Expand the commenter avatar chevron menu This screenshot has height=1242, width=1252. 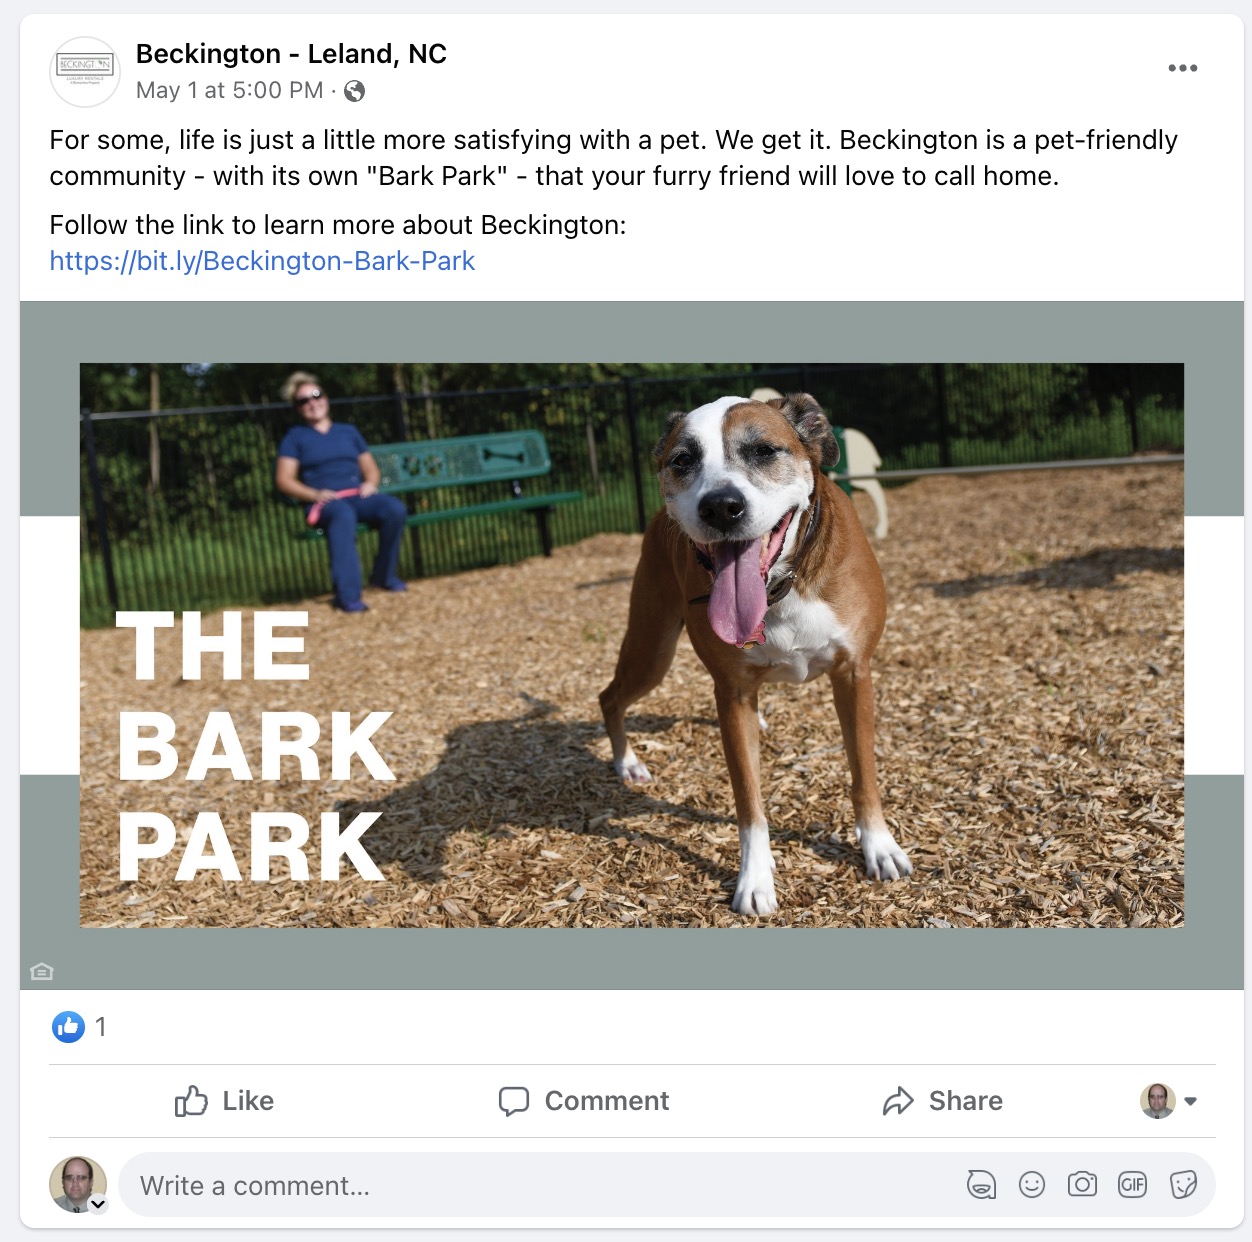coord(98,1204)
